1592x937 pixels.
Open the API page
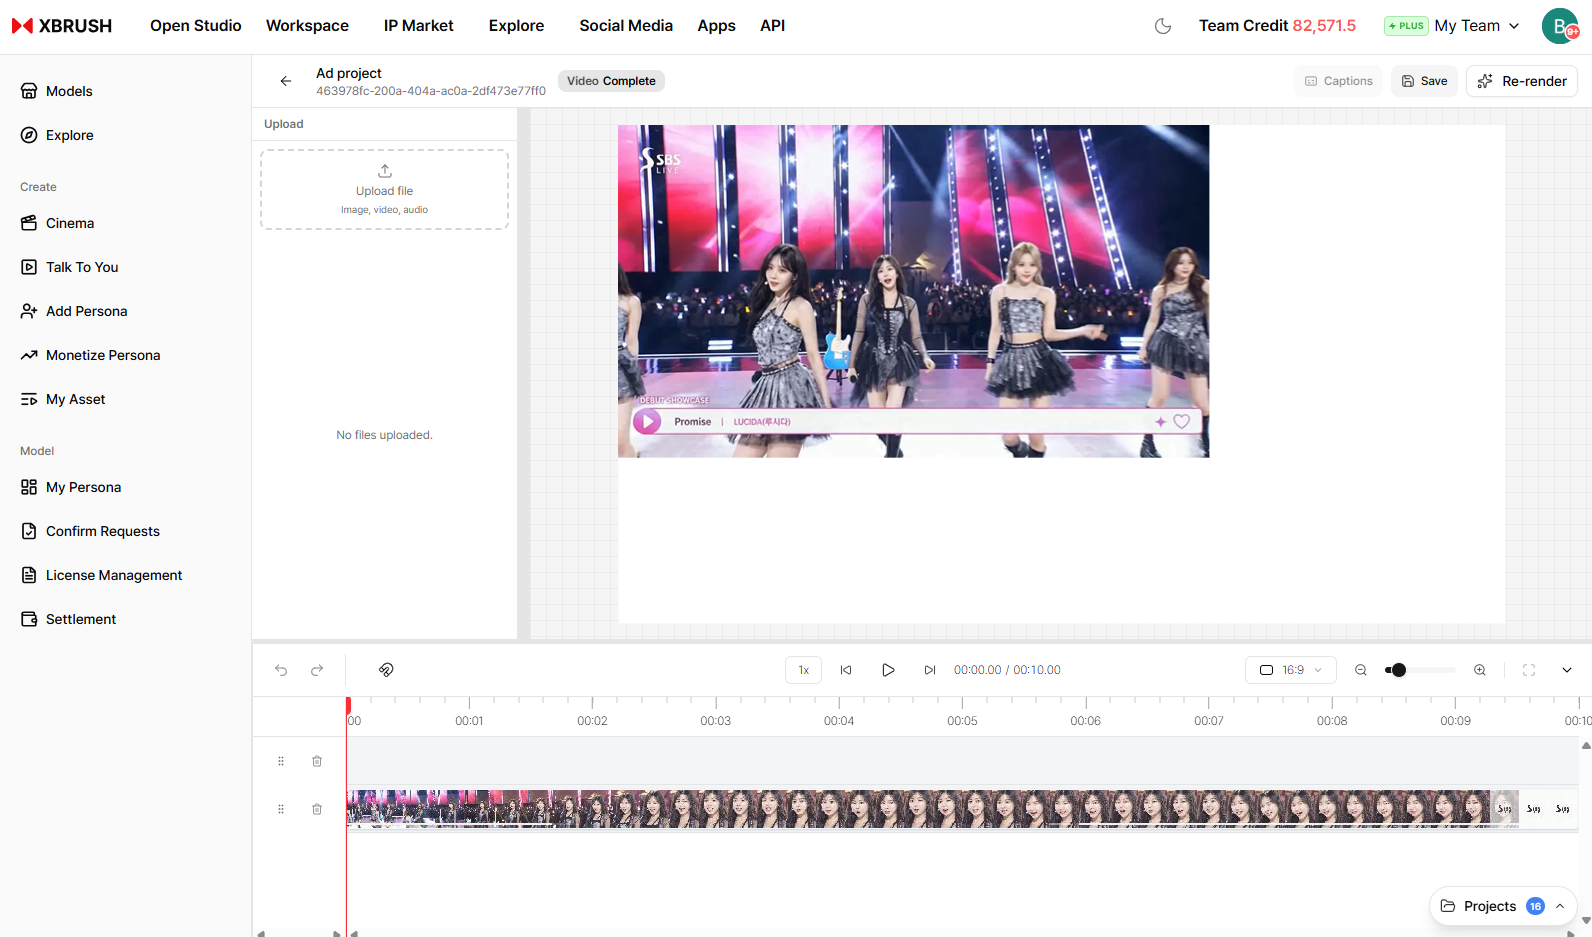point(772,26)
